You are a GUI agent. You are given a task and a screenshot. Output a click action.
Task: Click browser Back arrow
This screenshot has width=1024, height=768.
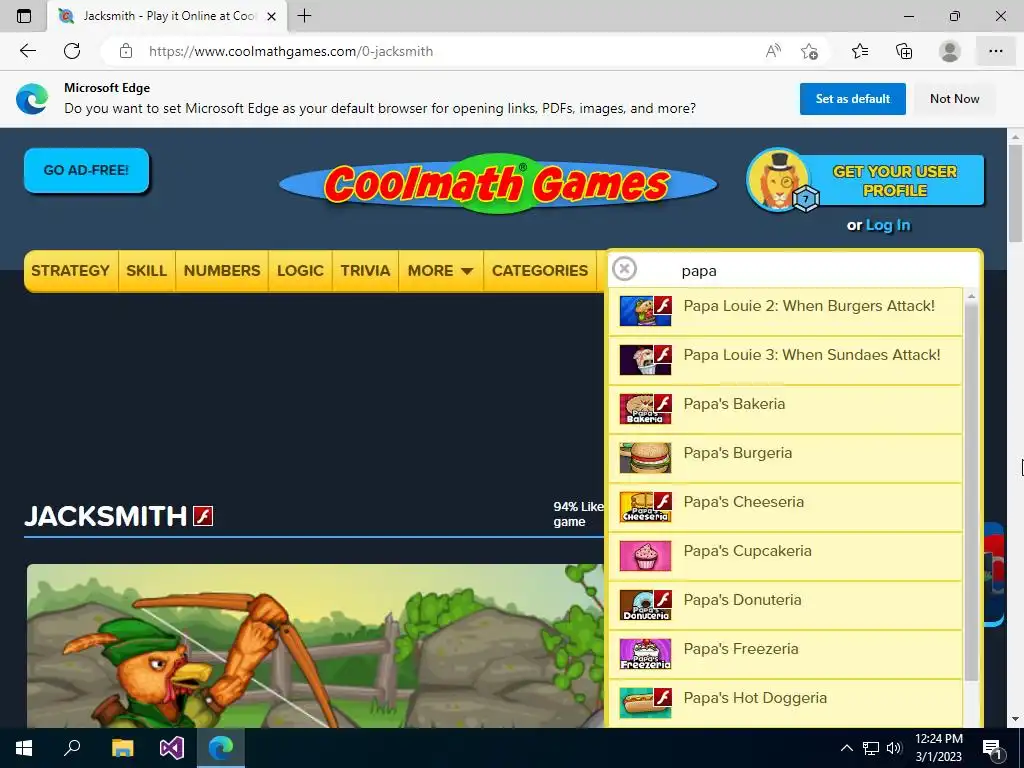[27, 51]
